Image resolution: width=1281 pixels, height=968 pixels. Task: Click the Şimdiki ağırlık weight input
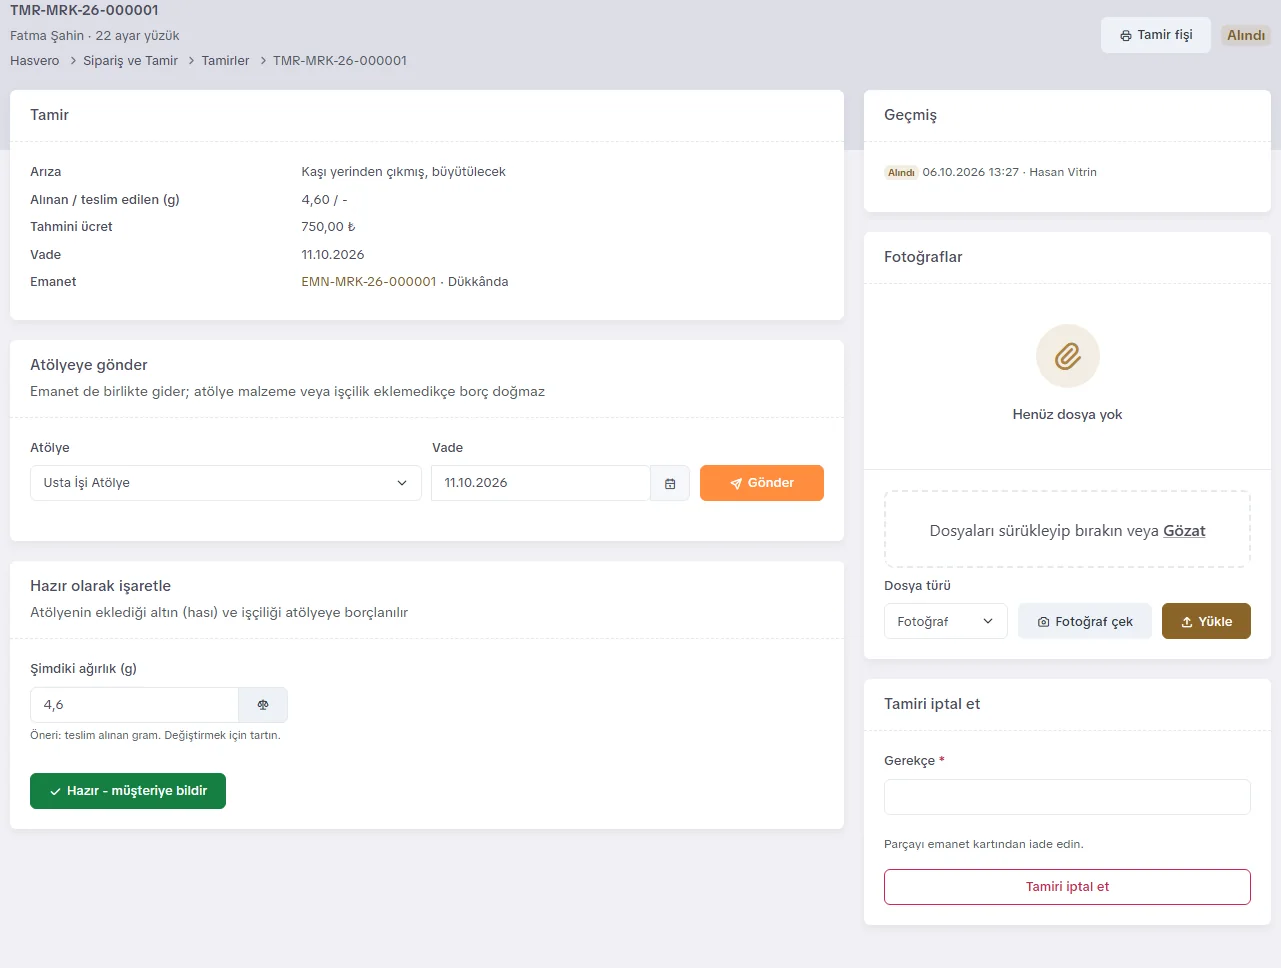[134, 705]
